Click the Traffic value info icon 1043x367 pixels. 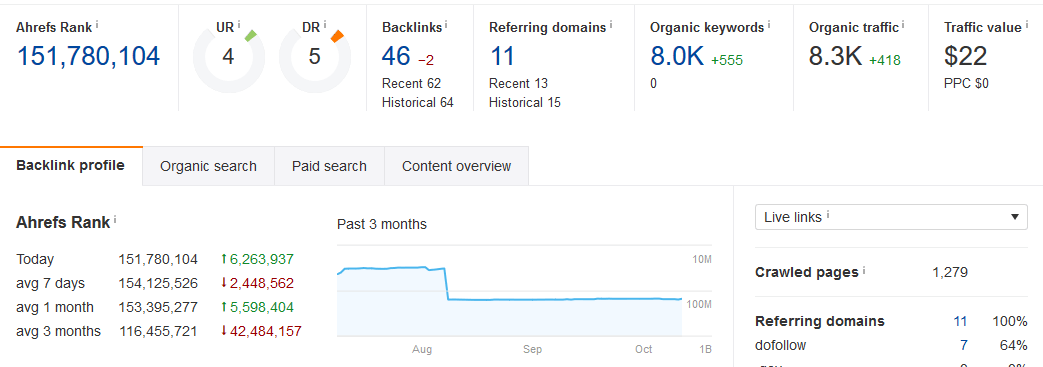[1026, 25]
